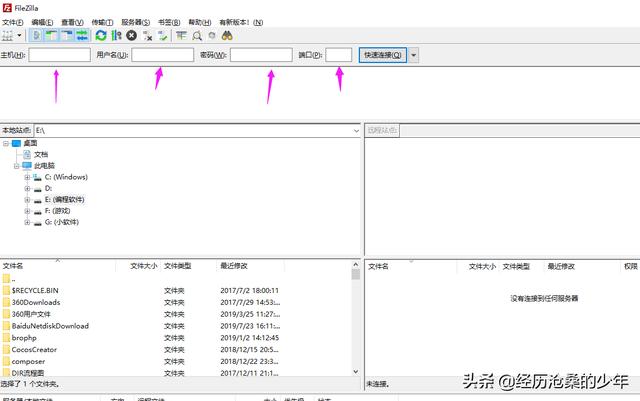Disconnect from the current server
640x401 pixels.
coord(147,36)
